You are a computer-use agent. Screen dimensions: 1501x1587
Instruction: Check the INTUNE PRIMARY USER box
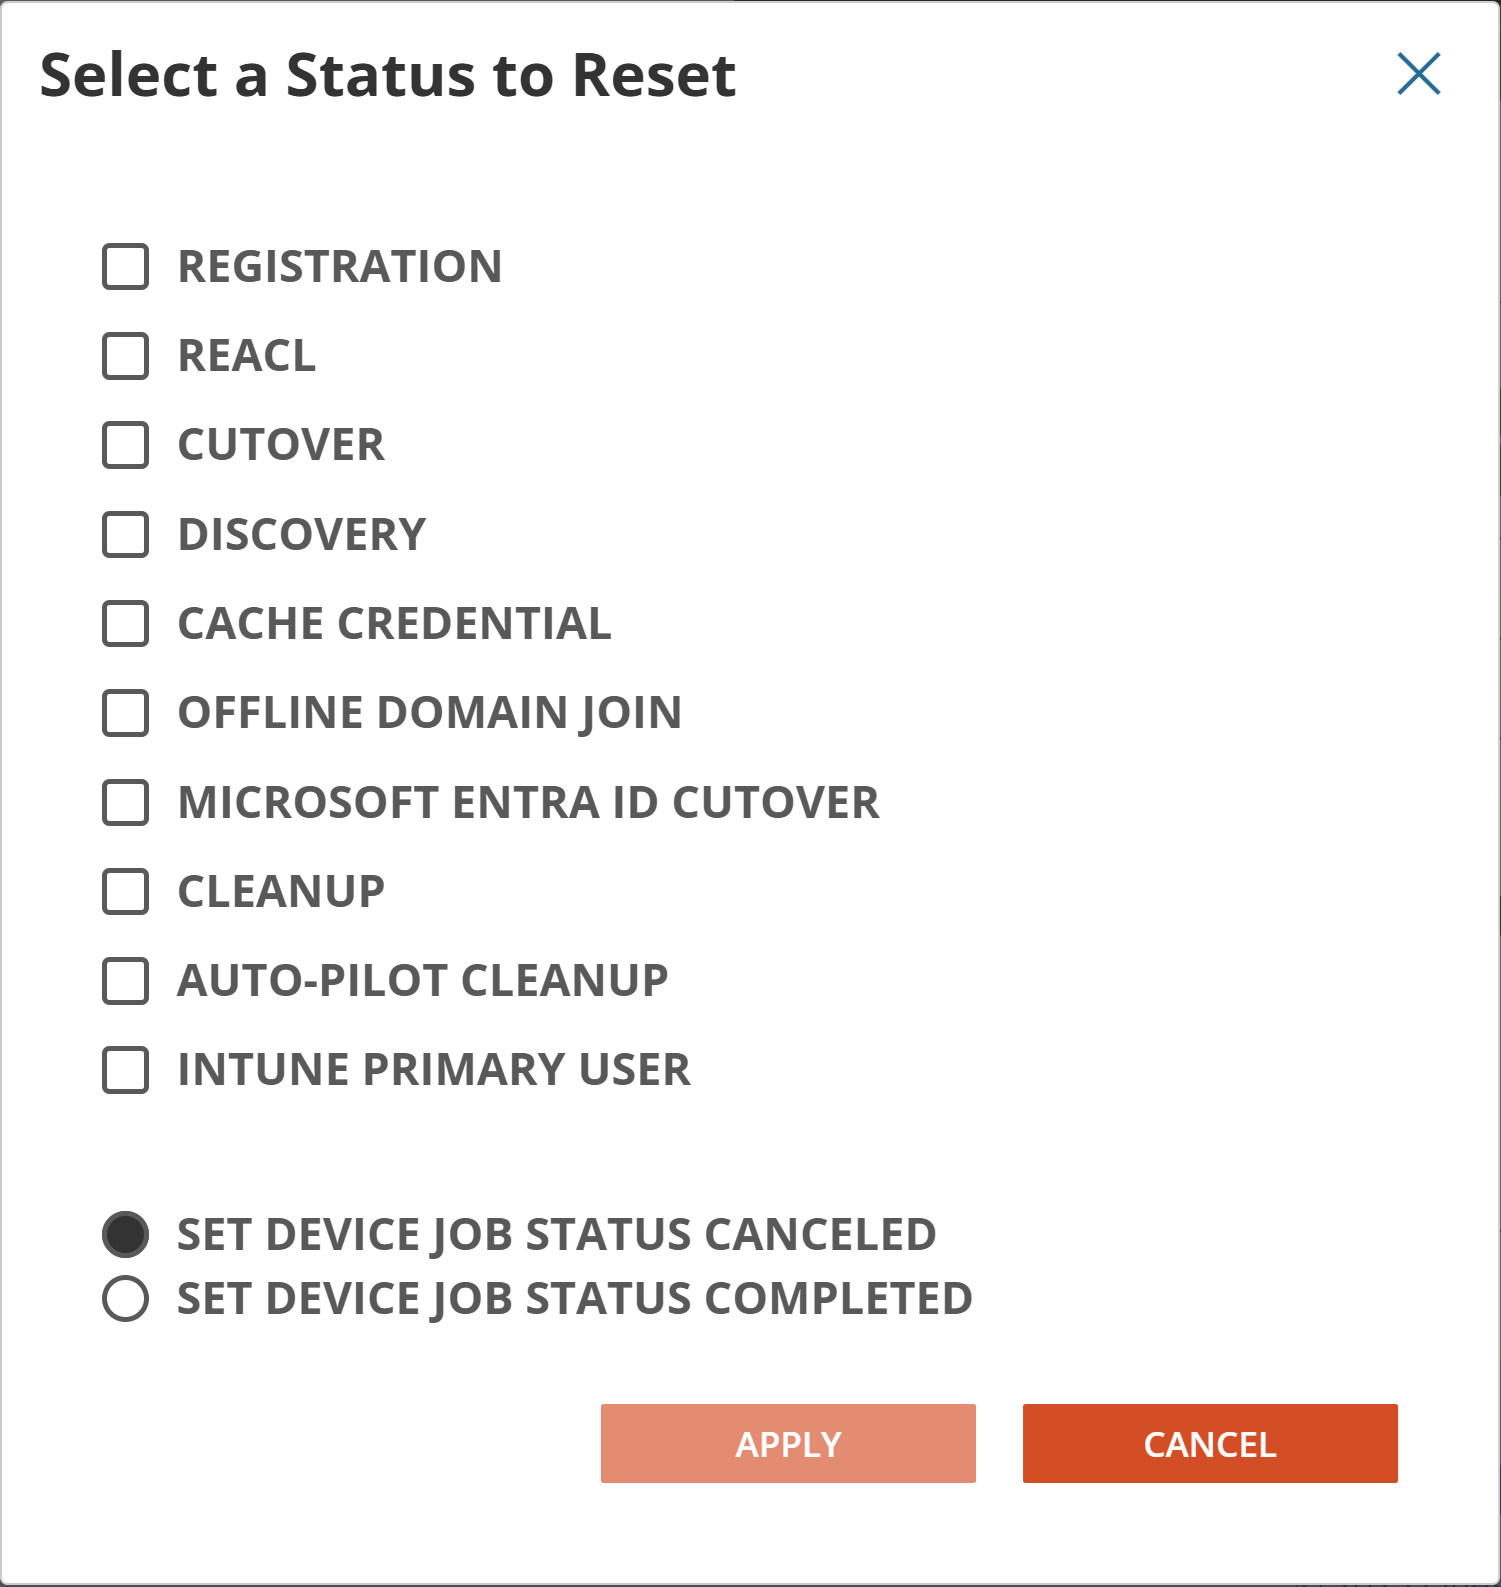click(124, 1069)
